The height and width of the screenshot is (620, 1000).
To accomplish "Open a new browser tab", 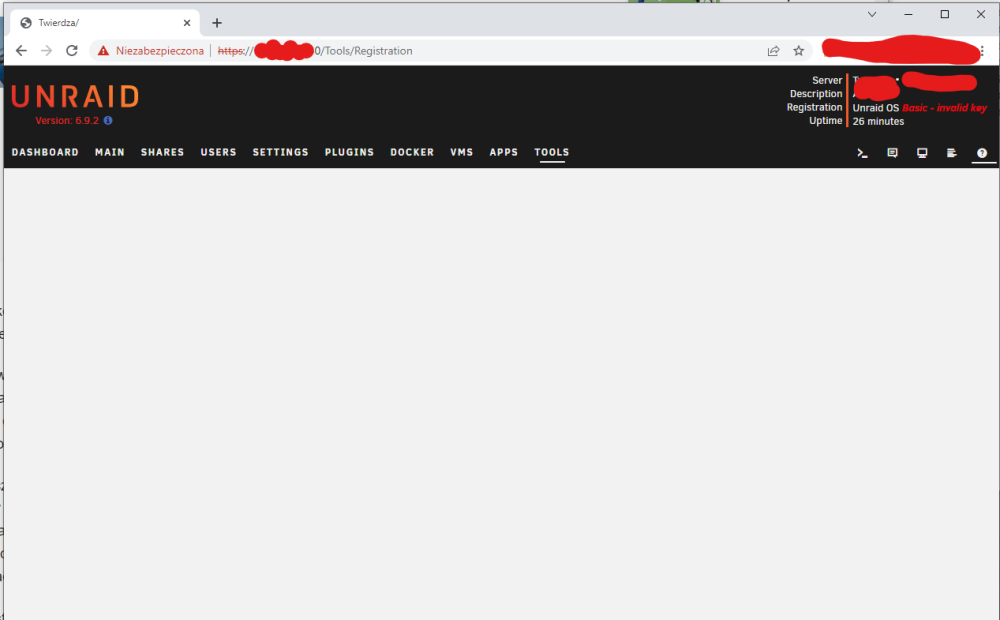I will (217, 23).
